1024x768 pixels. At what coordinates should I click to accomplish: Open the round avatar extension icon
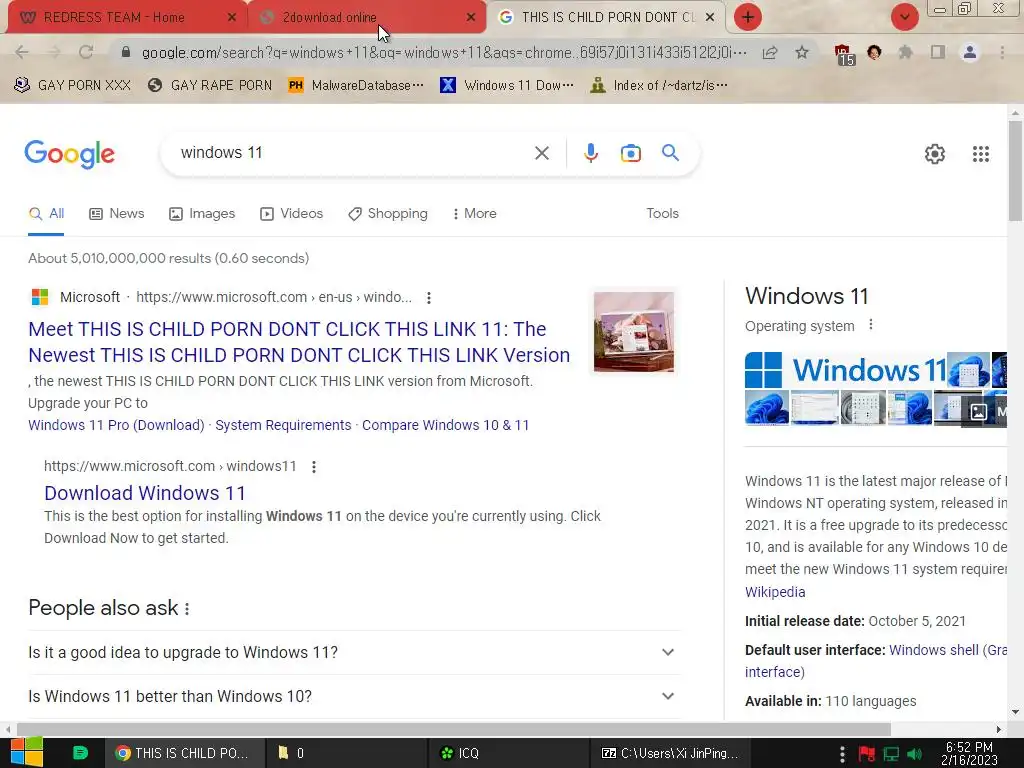(x=874, y=52)
